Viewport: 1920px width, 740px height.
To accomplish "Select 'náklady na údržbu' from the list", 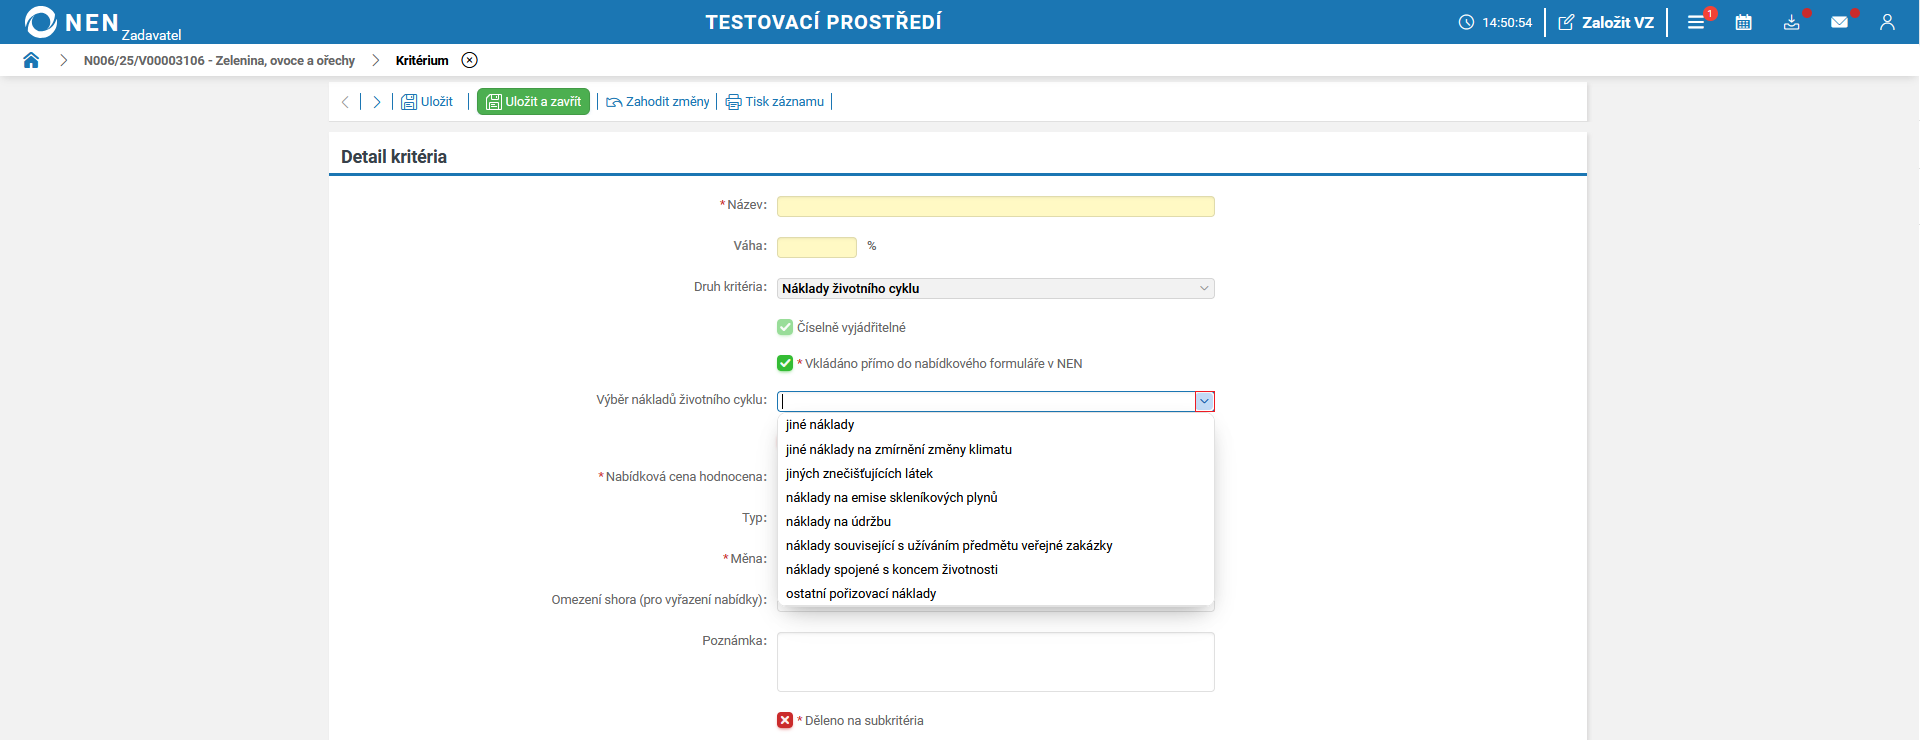I will pos(838,521).
